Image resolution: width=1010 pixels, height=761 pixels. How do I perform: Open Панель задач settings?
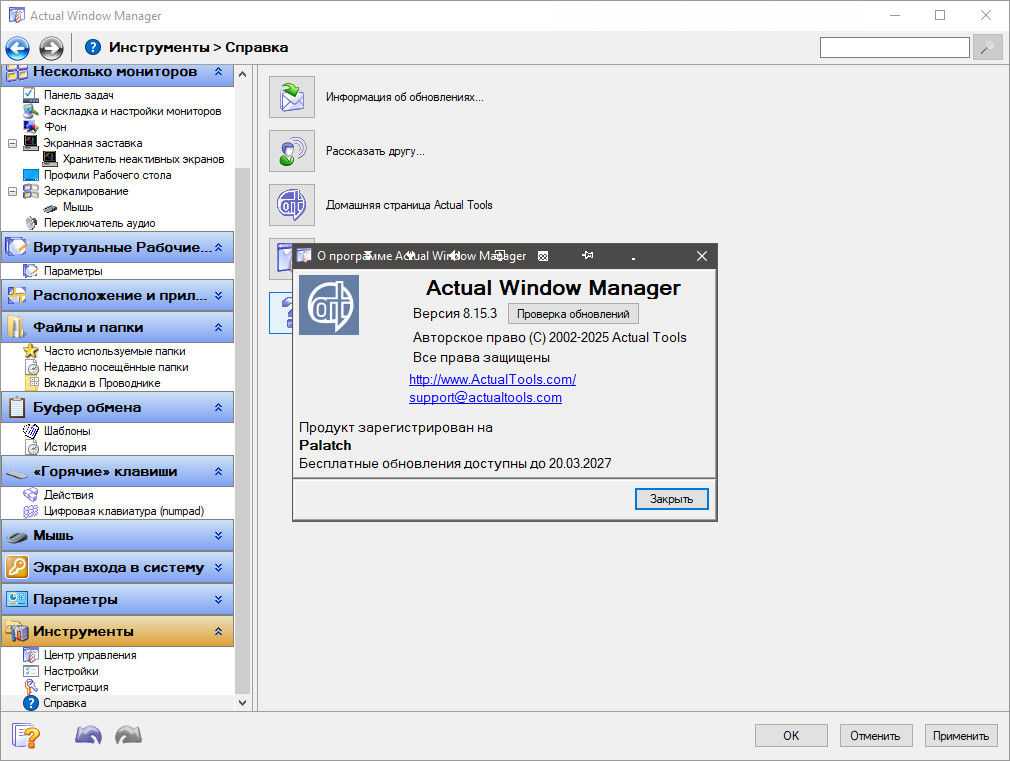(x=78, y=95)
